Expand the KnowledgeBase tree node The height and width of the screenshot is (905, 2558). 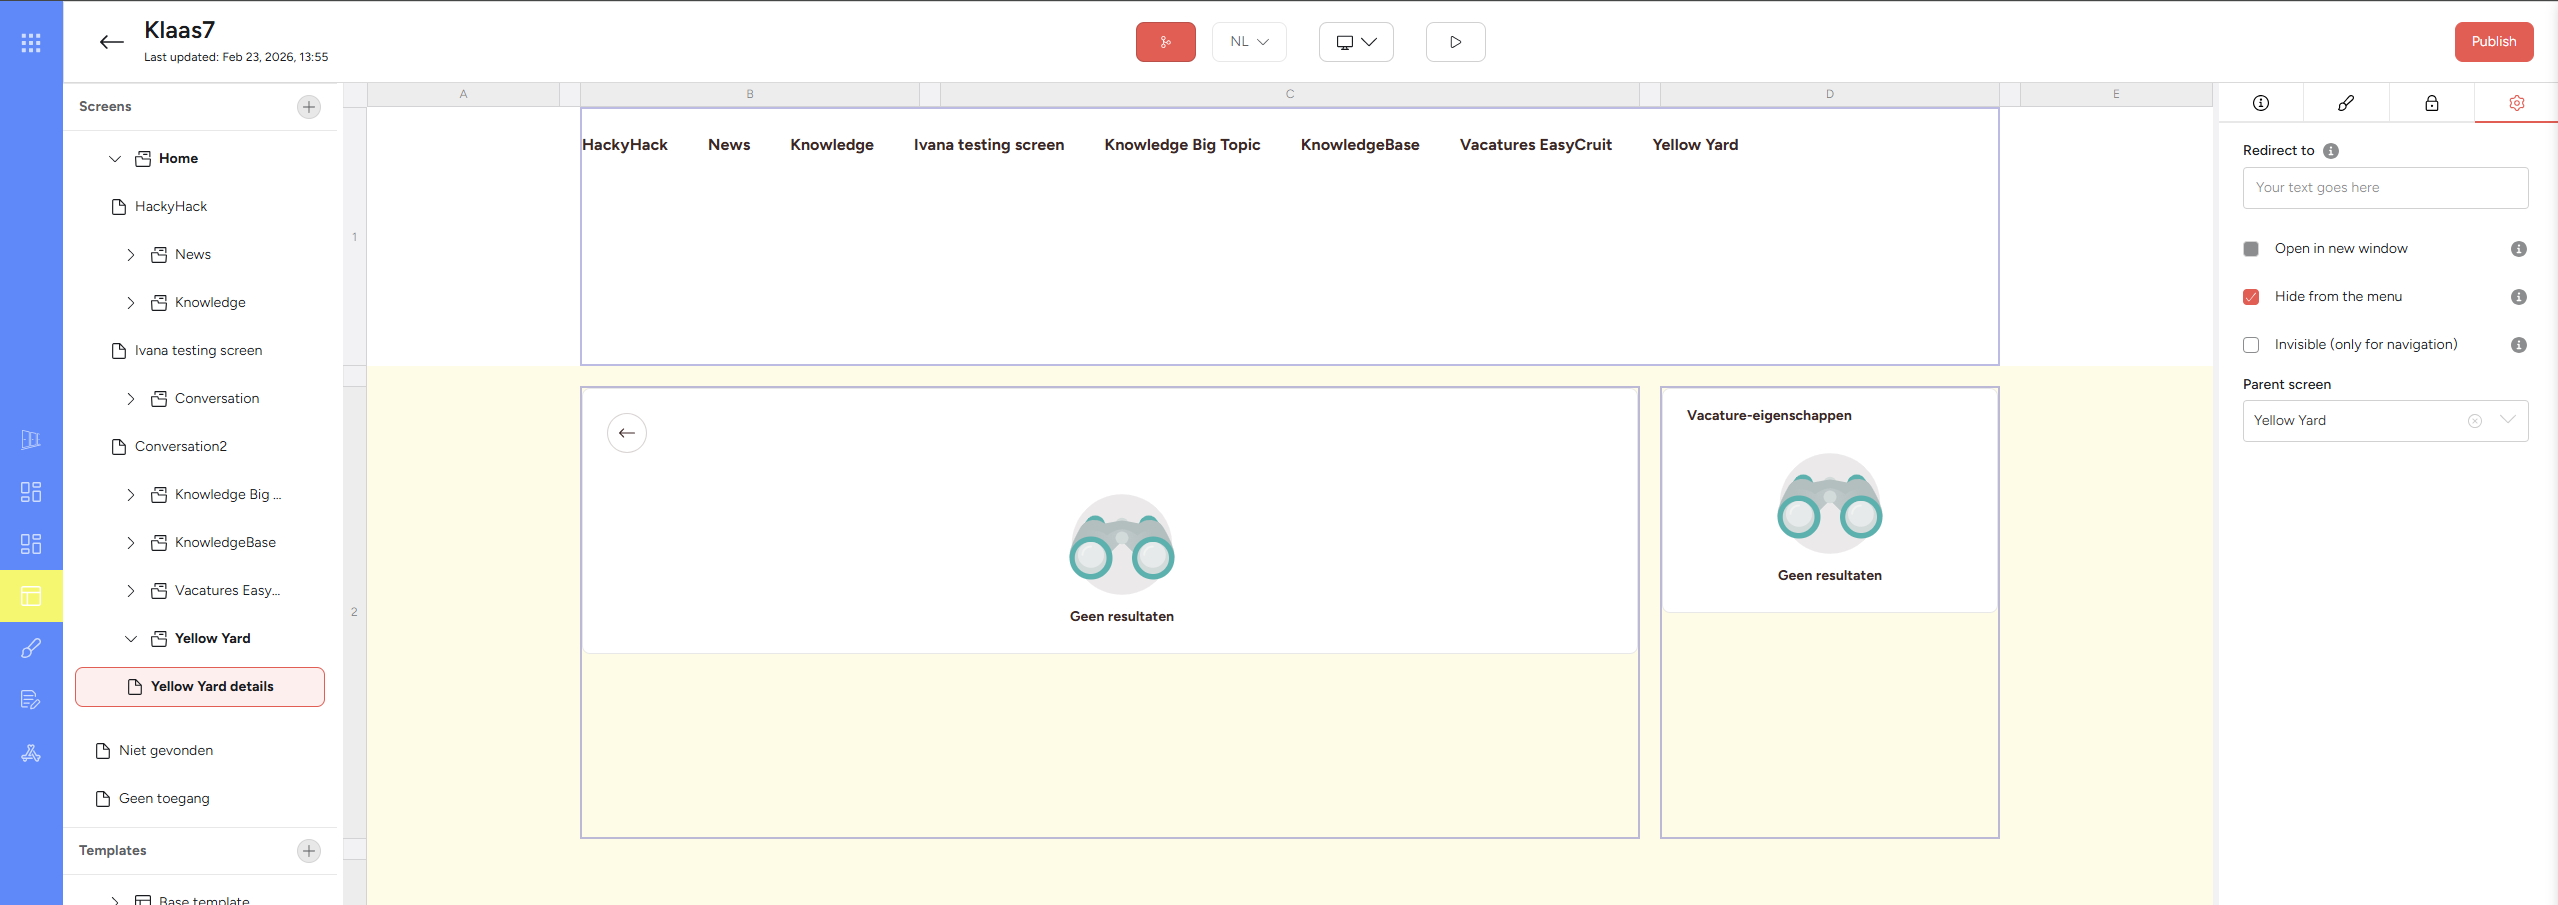[x=131, y=543]
